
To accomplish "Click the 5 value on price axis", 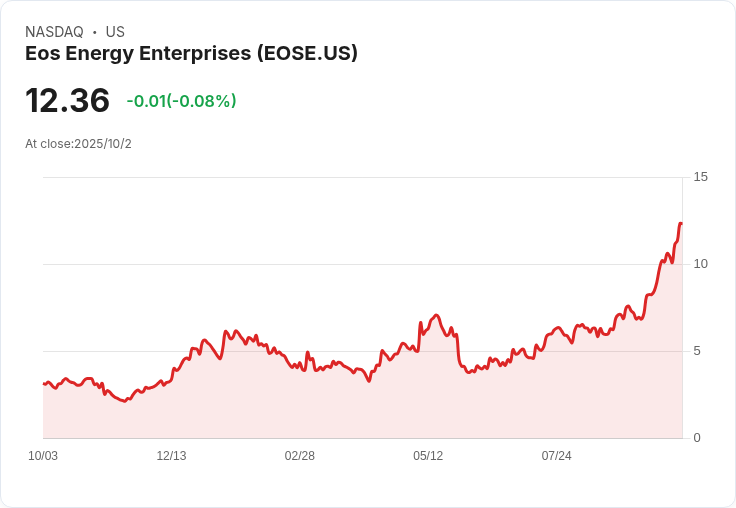I will coord(697,351).
